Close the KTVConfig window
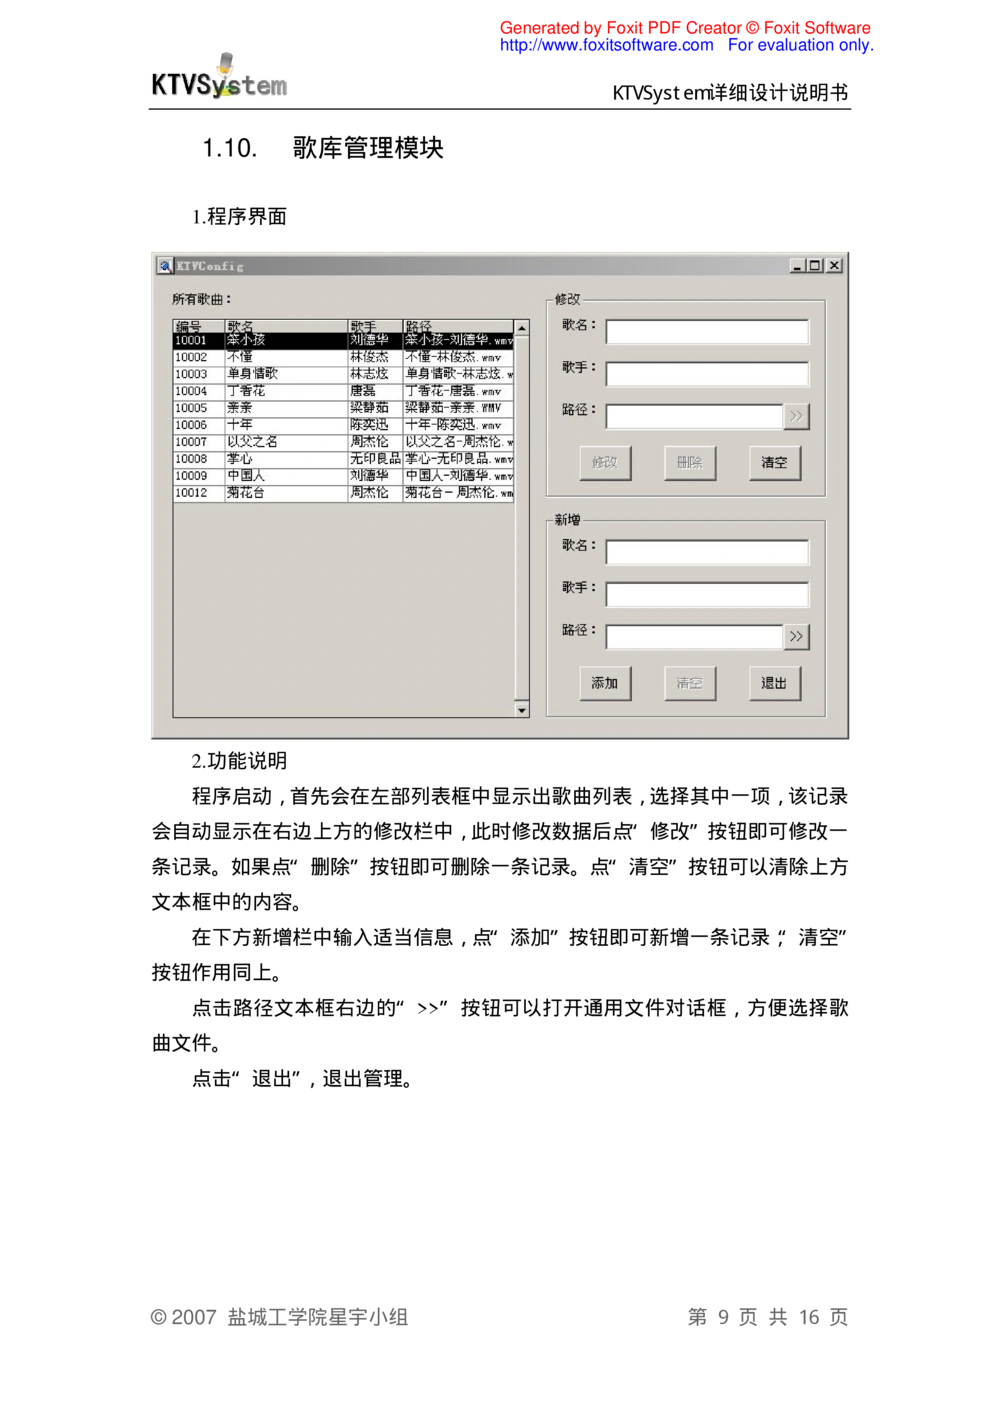This screenshot has height=1414, width=1000. click(x=834, y=266)
